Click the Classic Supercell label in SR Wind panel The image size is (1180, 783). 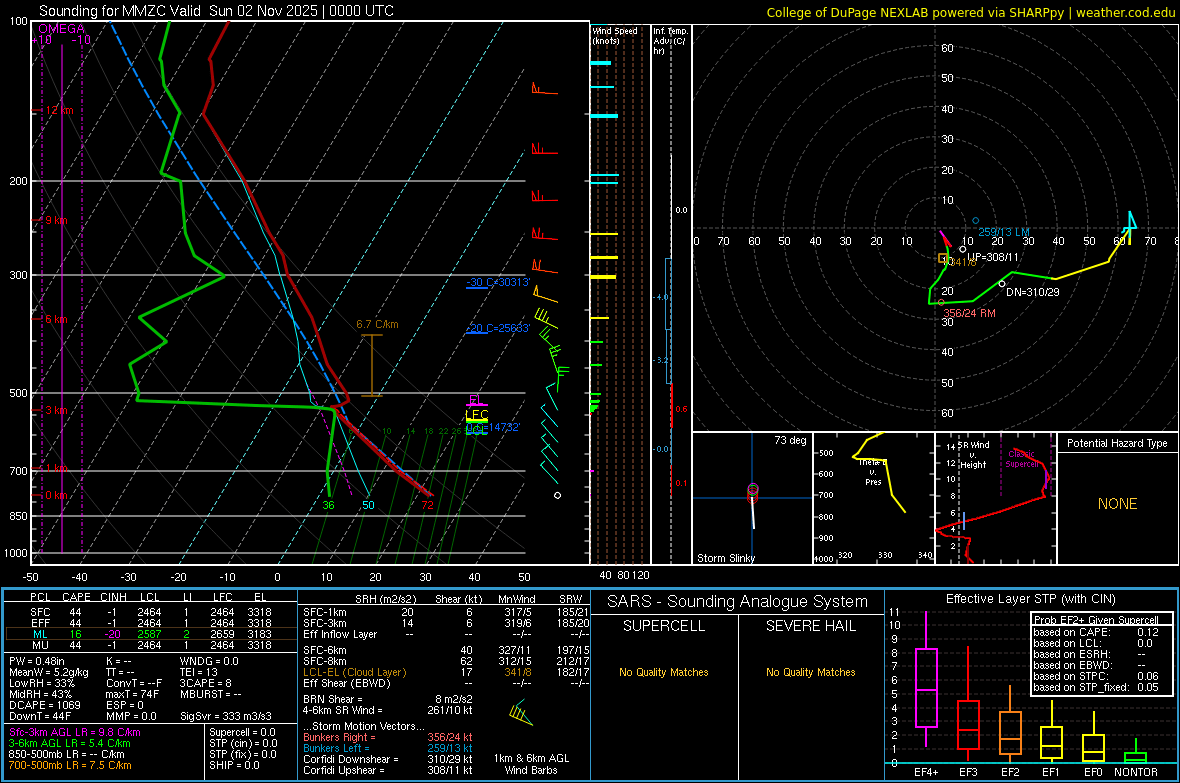(1022, 459)
